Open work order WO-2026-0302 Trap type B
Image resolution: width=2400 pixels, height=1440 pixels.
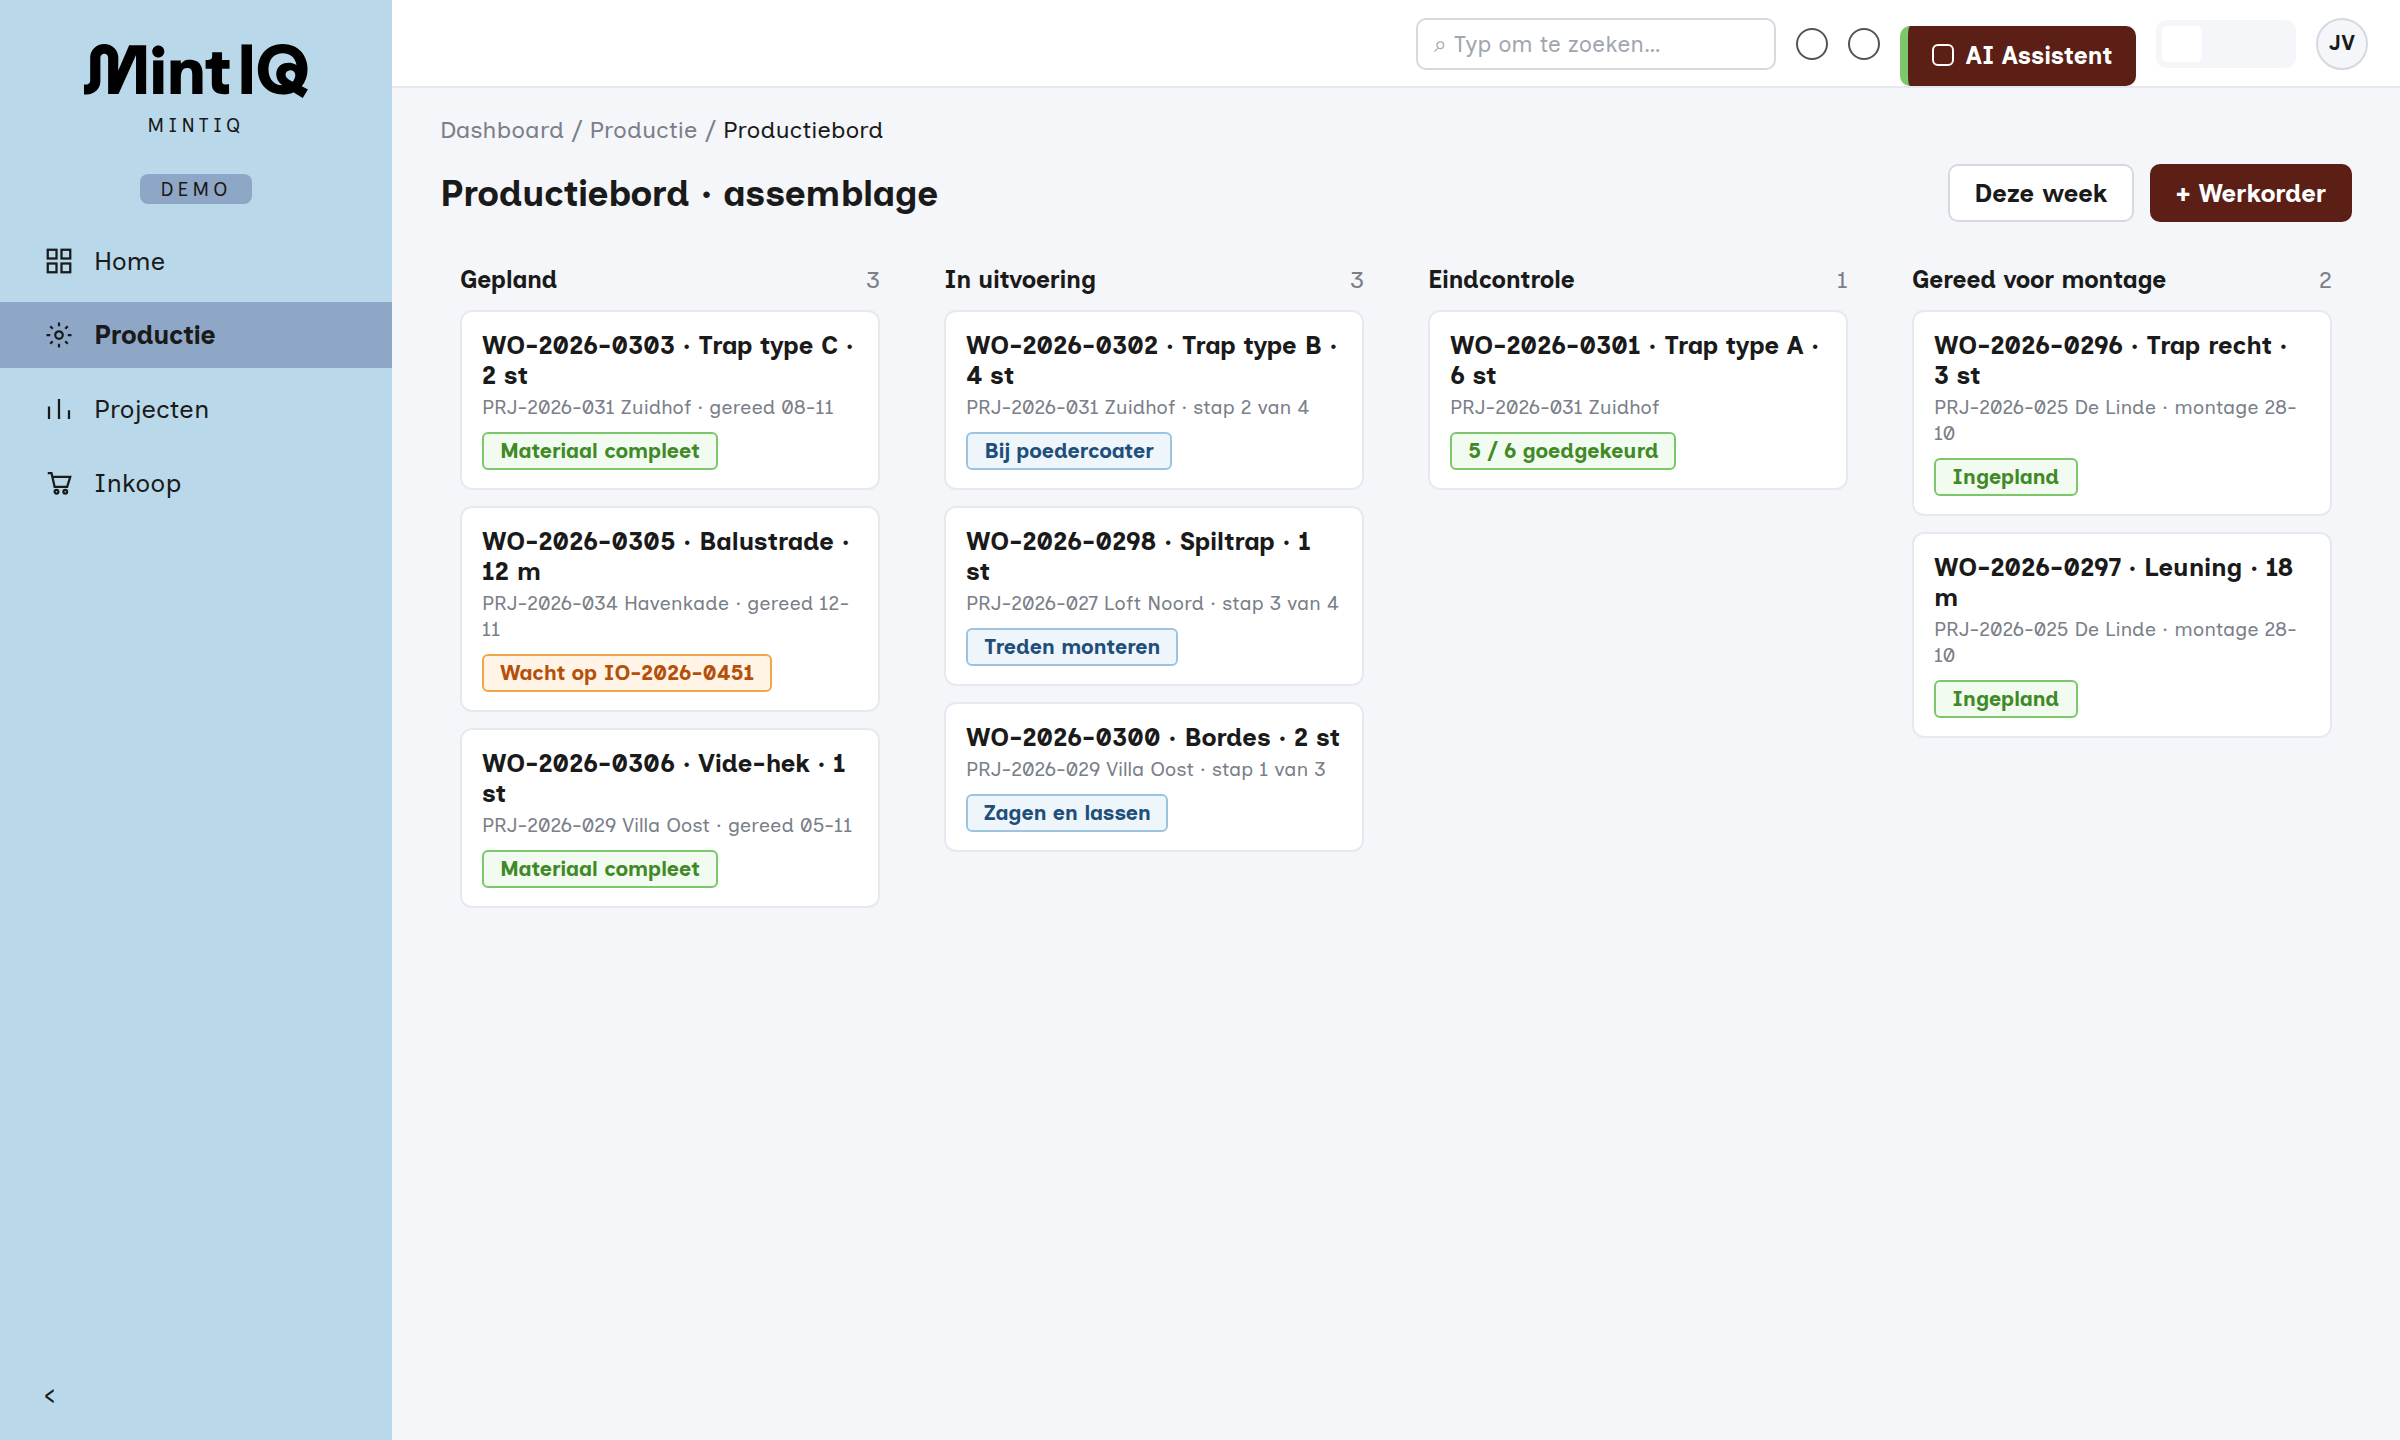tap(1154, 400)
